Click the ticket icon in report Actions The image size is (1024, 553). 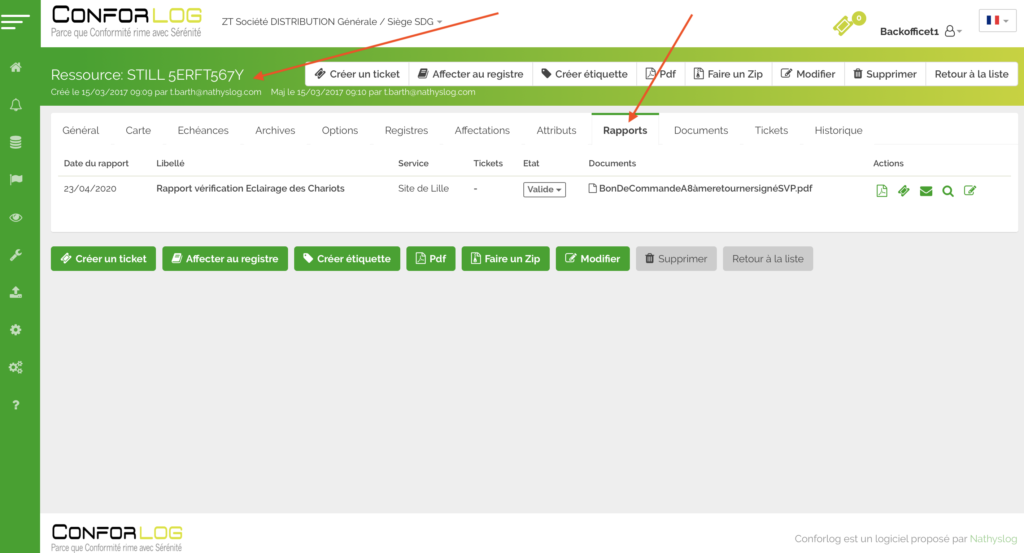click(x=904, y=191)
